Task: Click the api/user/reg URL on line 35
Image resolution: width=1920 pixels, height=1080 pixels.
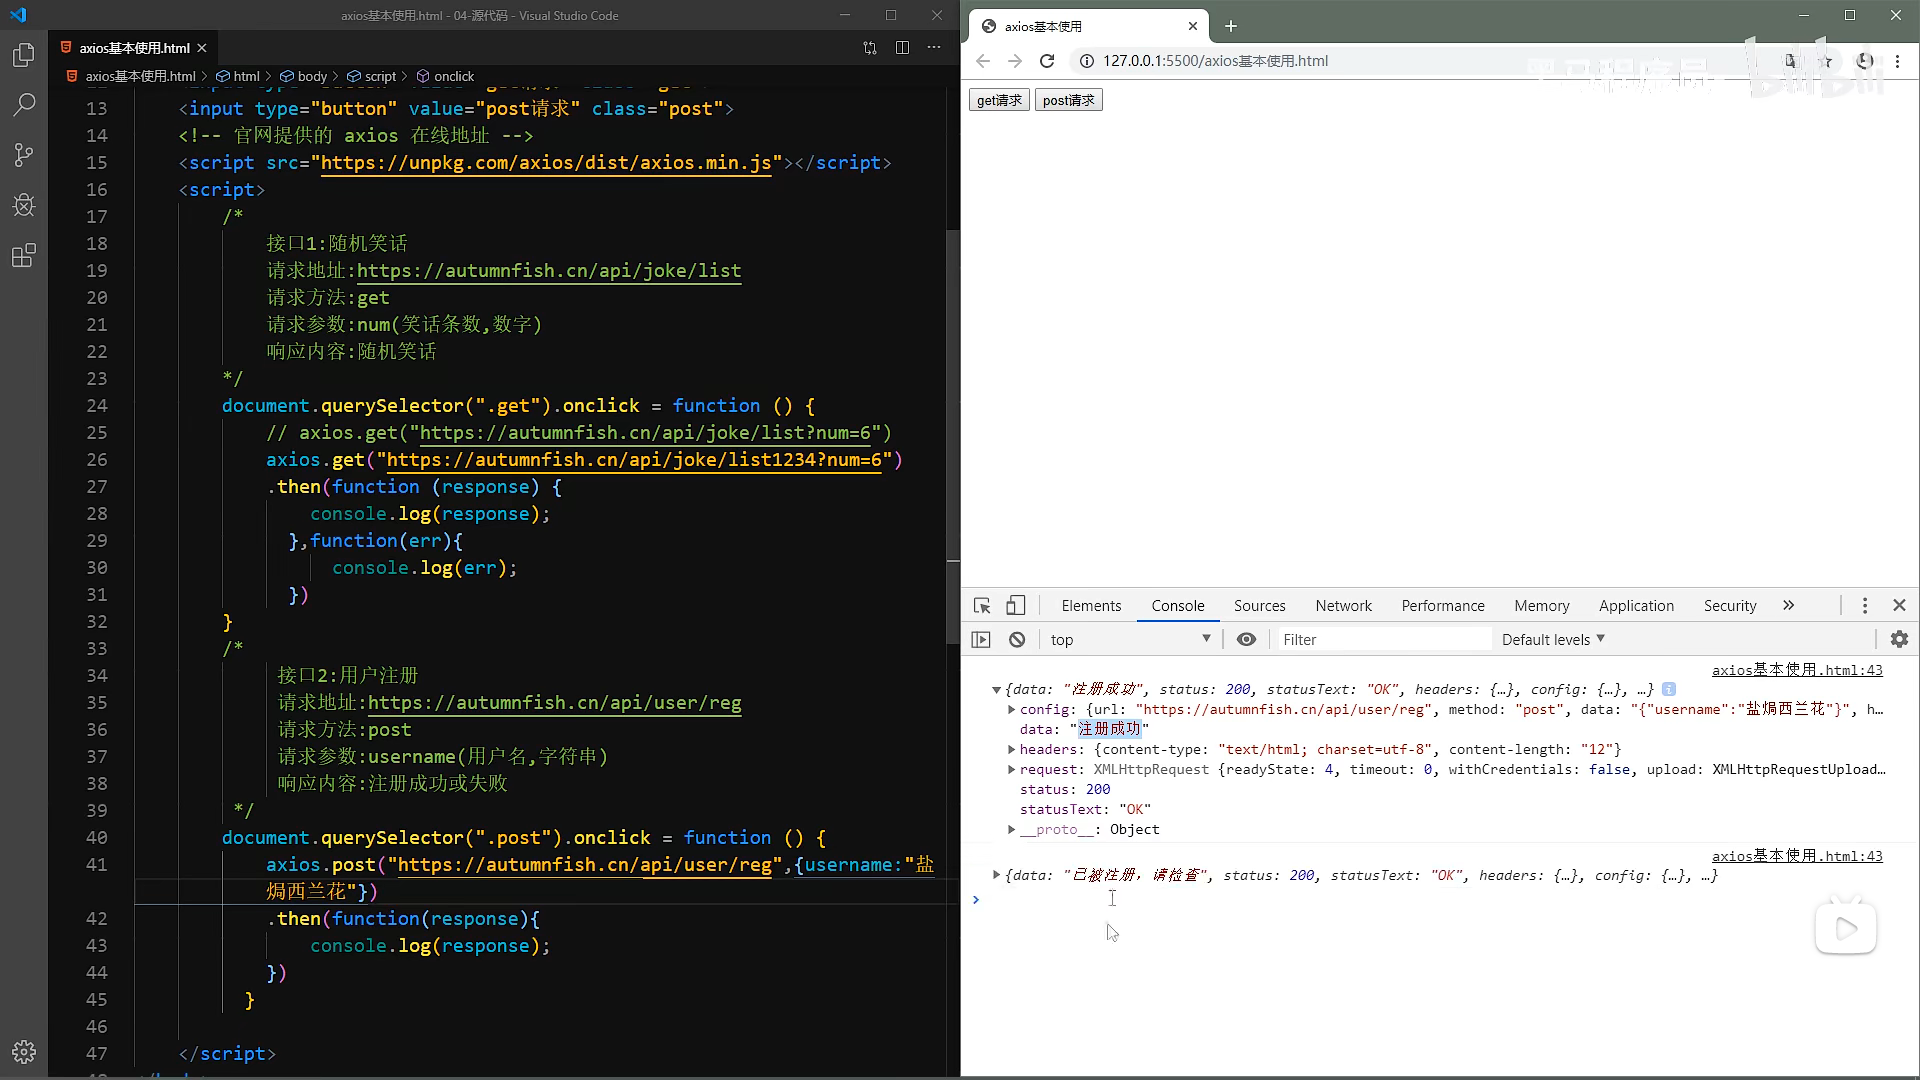Action: [x=555, y=703]
